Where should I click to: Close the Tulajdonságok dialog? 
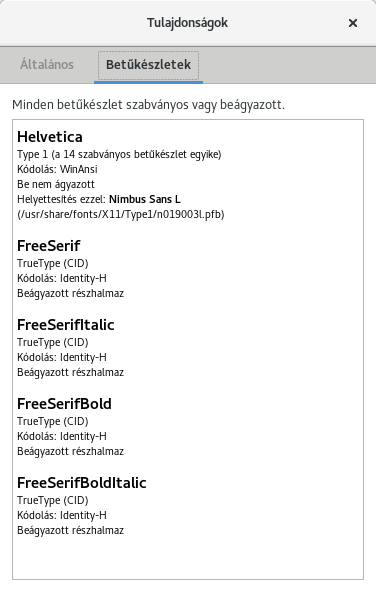point(353,23)
